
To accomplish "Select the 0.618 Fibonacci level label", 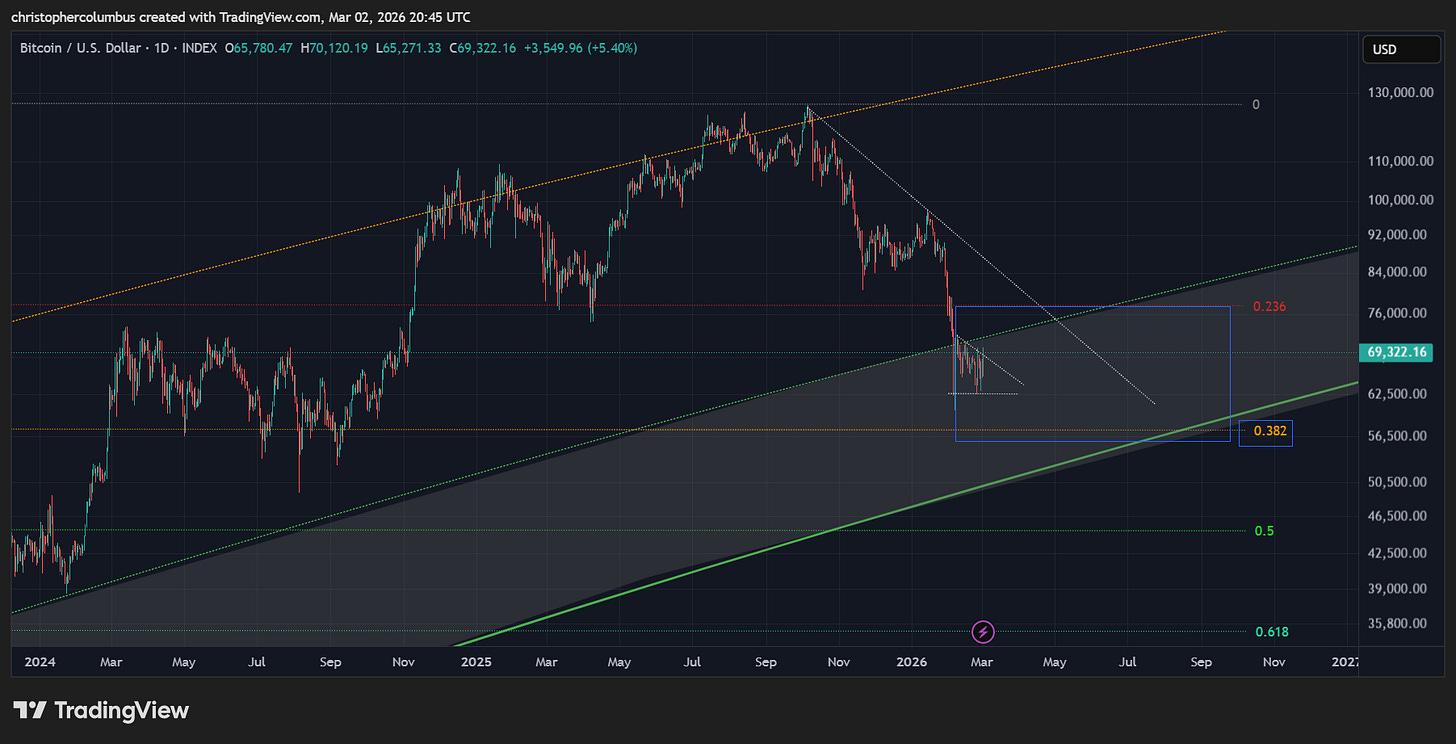I will 1270,631.
